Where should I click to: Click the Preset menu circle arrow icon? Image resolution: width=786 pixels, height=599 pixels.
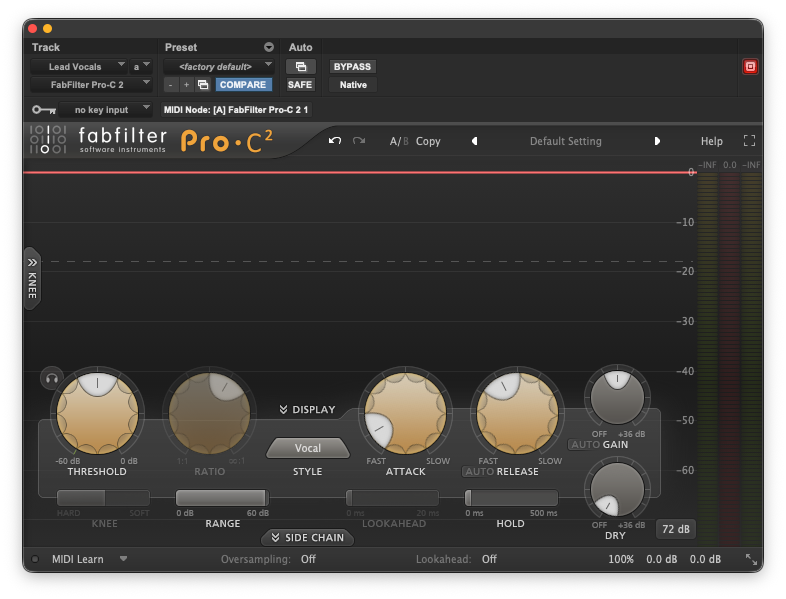tap(269, 47)
